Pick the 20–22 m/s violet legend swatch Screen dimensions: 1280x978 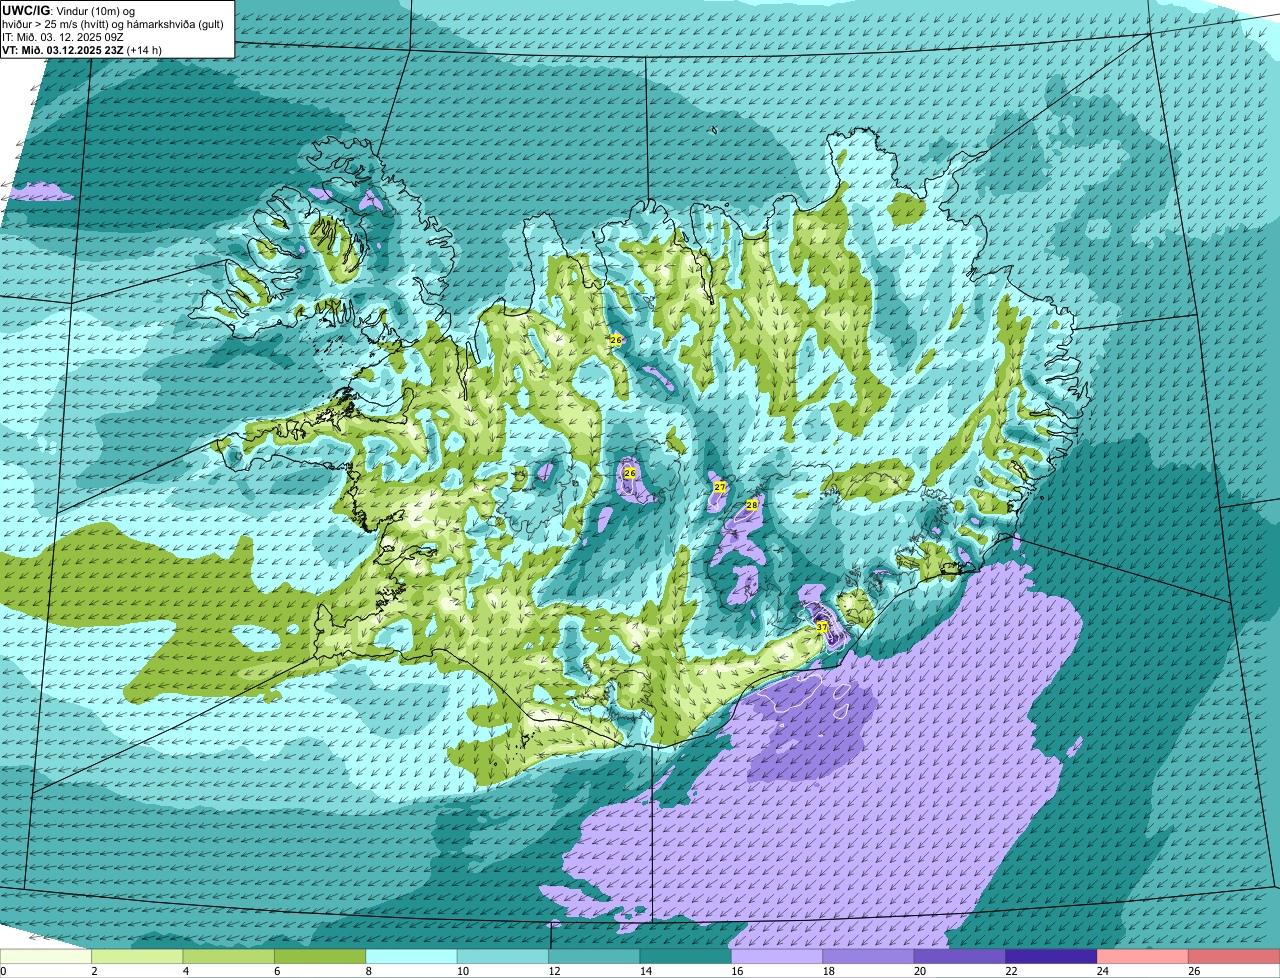[960, 956]
